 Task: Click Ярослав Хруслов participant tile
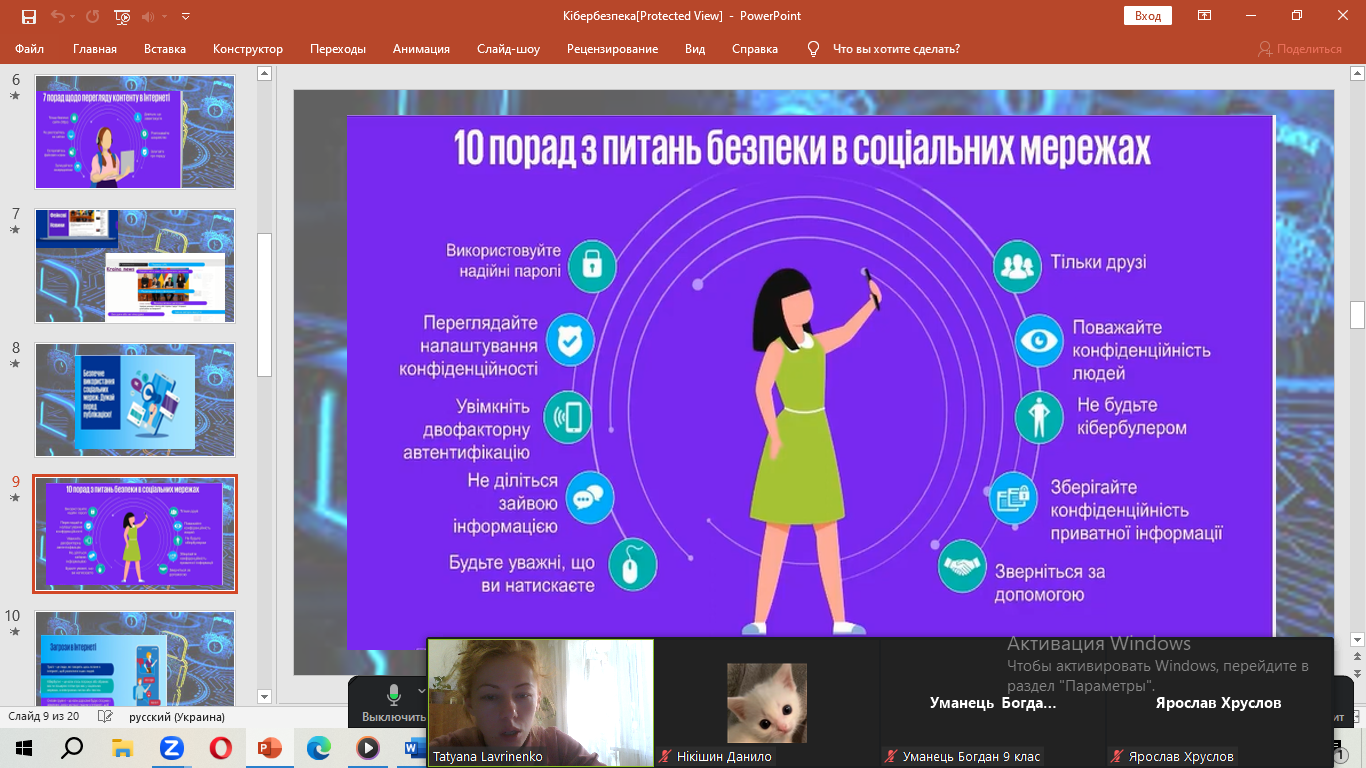pyautogui.click(x=1219, y=703)
